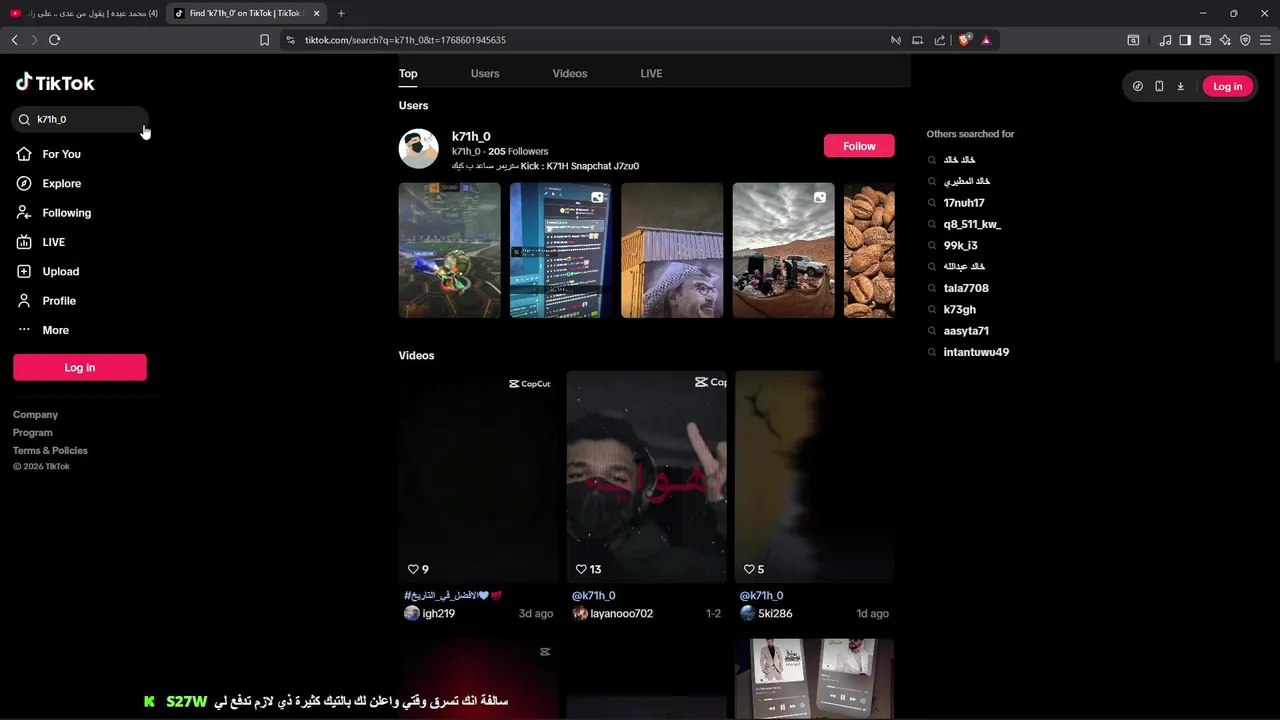
Task: Go back with the browser back arrow
Action: (14, 40)
